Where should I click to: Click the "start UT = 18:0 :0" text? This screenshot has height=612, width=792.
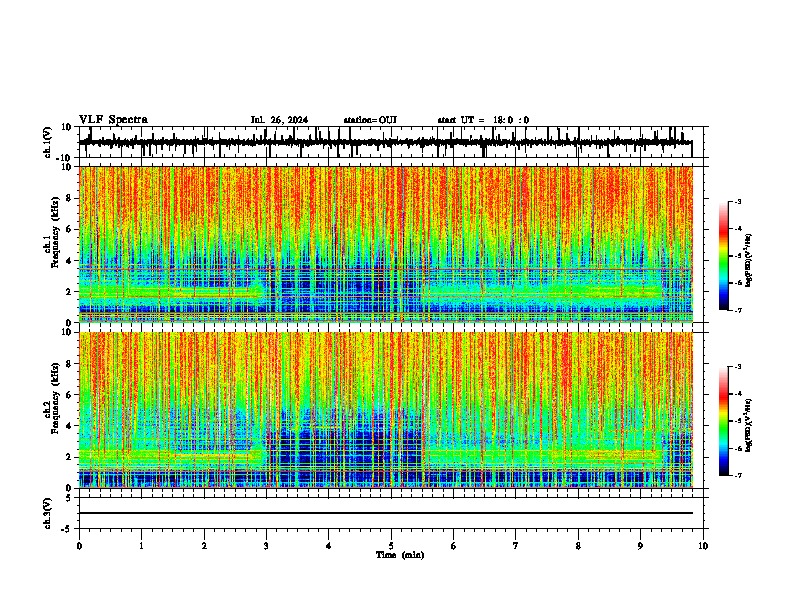click(x=483, y=120)
